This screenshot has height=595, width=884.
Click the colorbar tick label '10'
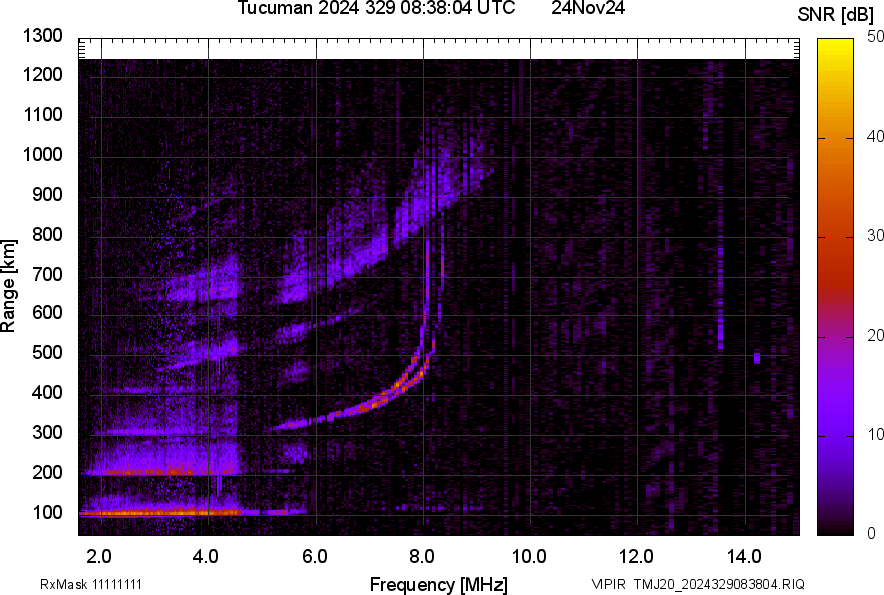pyautogui.click(x=875, y=434)
